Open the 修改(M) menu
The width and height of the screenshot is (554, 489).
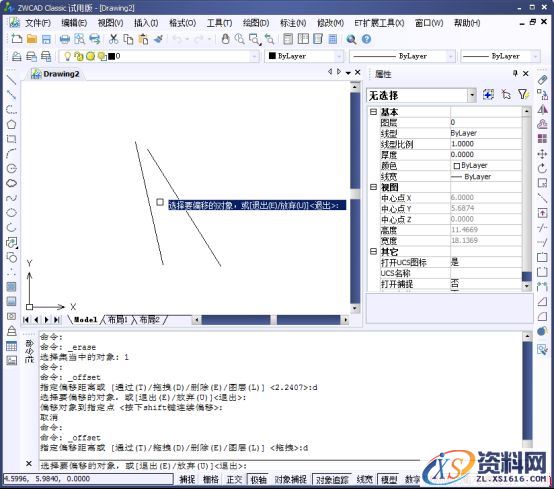point(330,23)
